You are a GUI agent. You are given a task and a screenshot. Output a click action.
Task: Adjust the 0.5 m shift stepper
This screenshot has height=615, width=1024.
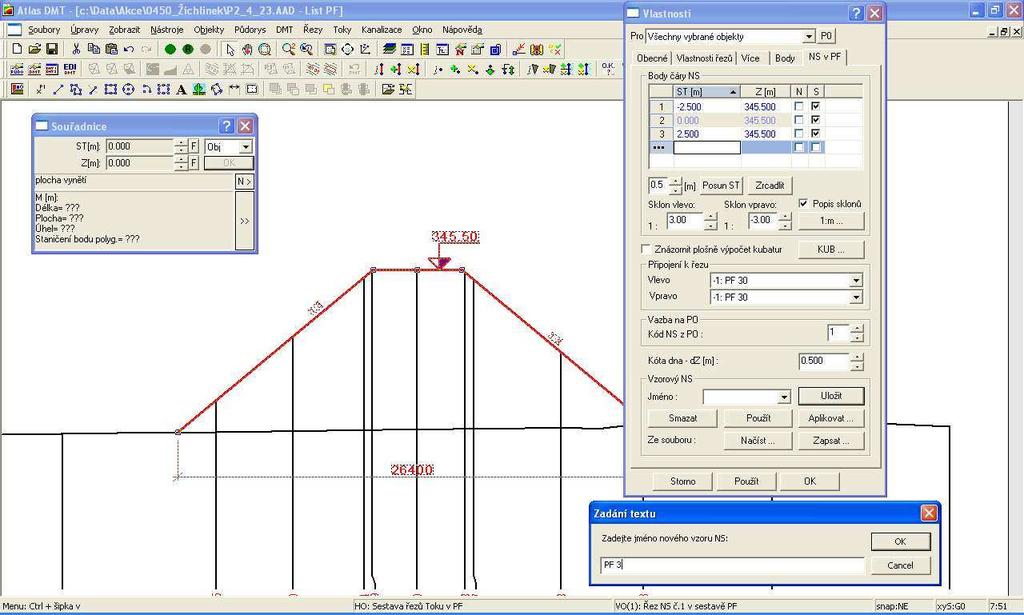click(x=675, y=185)
